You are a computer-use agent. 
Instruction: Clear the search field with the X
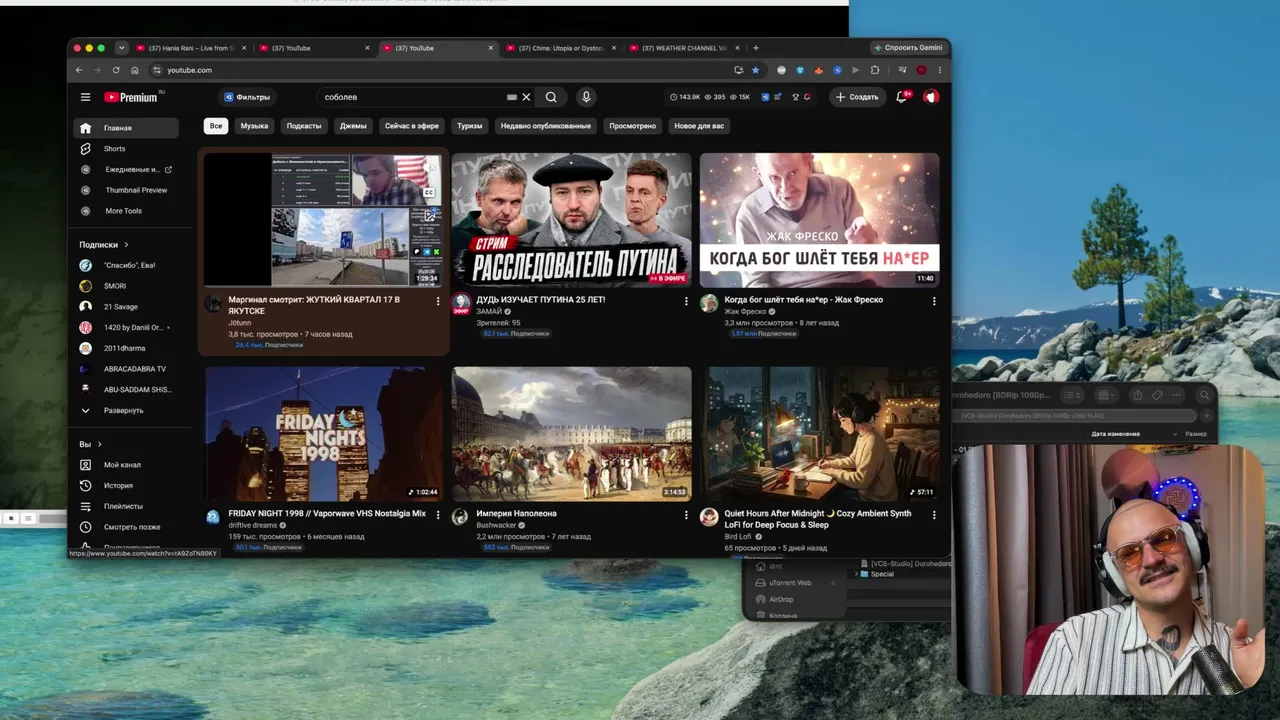click(x=526, y=97)
